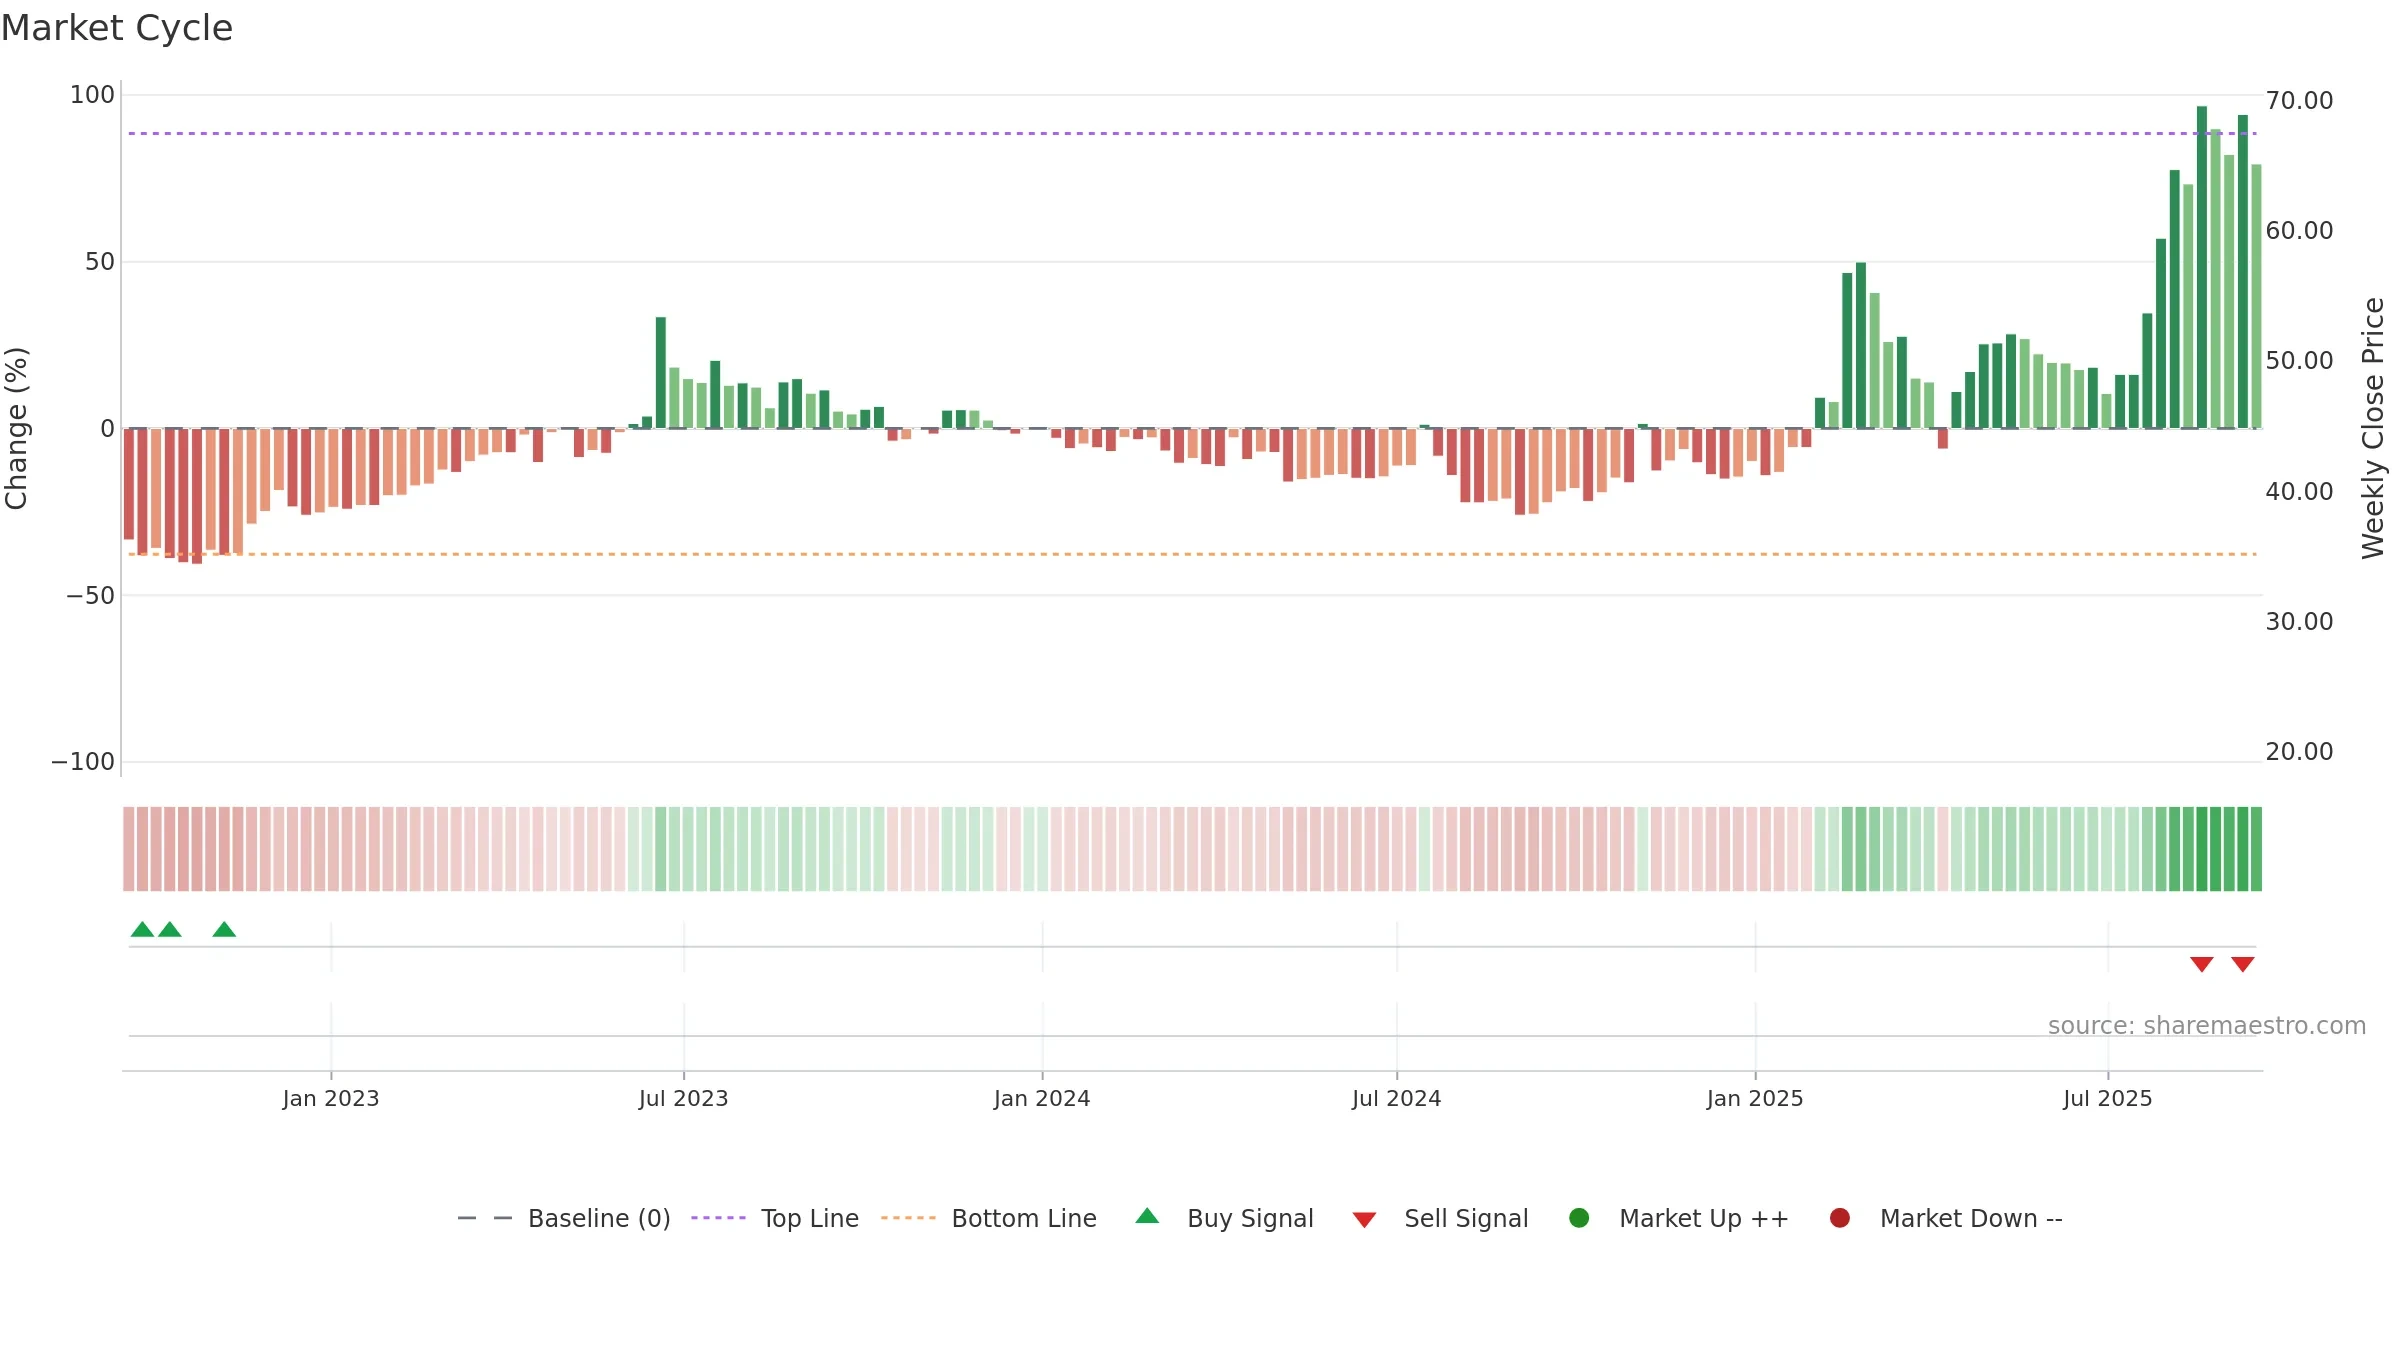Click the orange dotted bottom line
2400x1350 pixels.
pos(1192,554)
